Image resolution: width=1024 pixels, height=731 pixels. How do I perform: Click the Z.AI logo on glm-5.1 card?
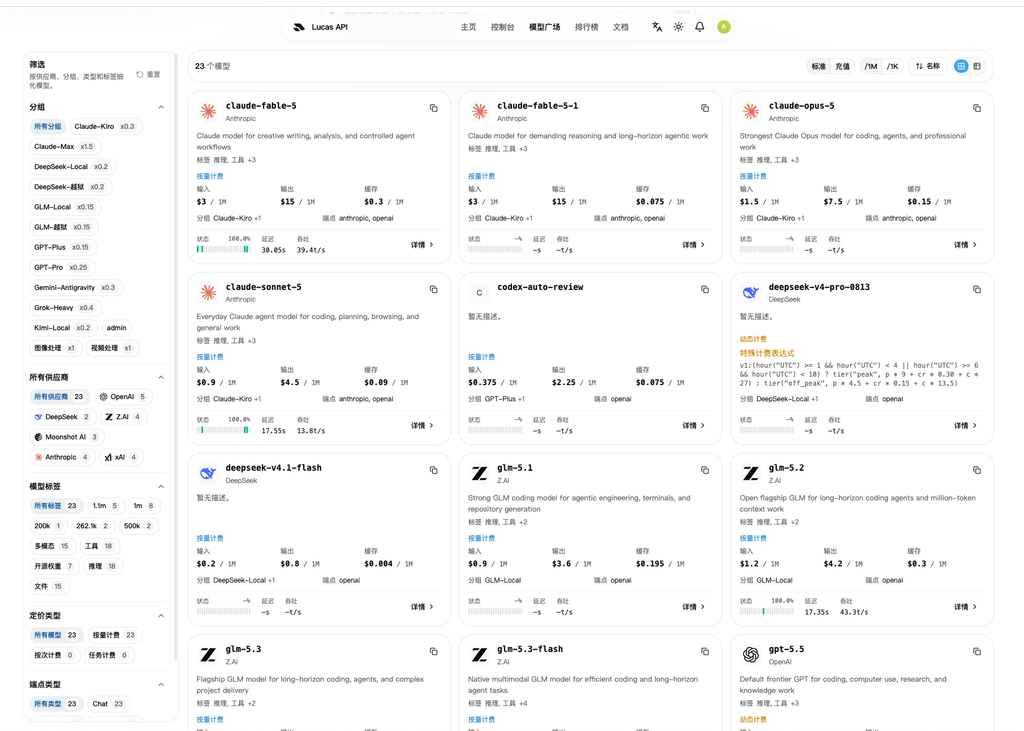pyautogui.click(x=479, y=474)
